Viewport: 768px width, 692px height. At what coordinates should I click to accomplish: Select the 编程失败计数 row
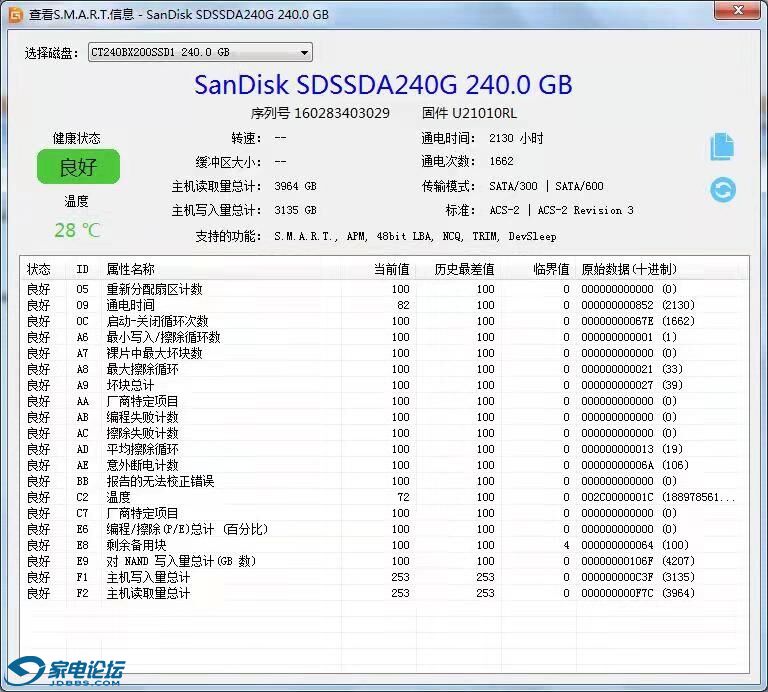(384, 417)
